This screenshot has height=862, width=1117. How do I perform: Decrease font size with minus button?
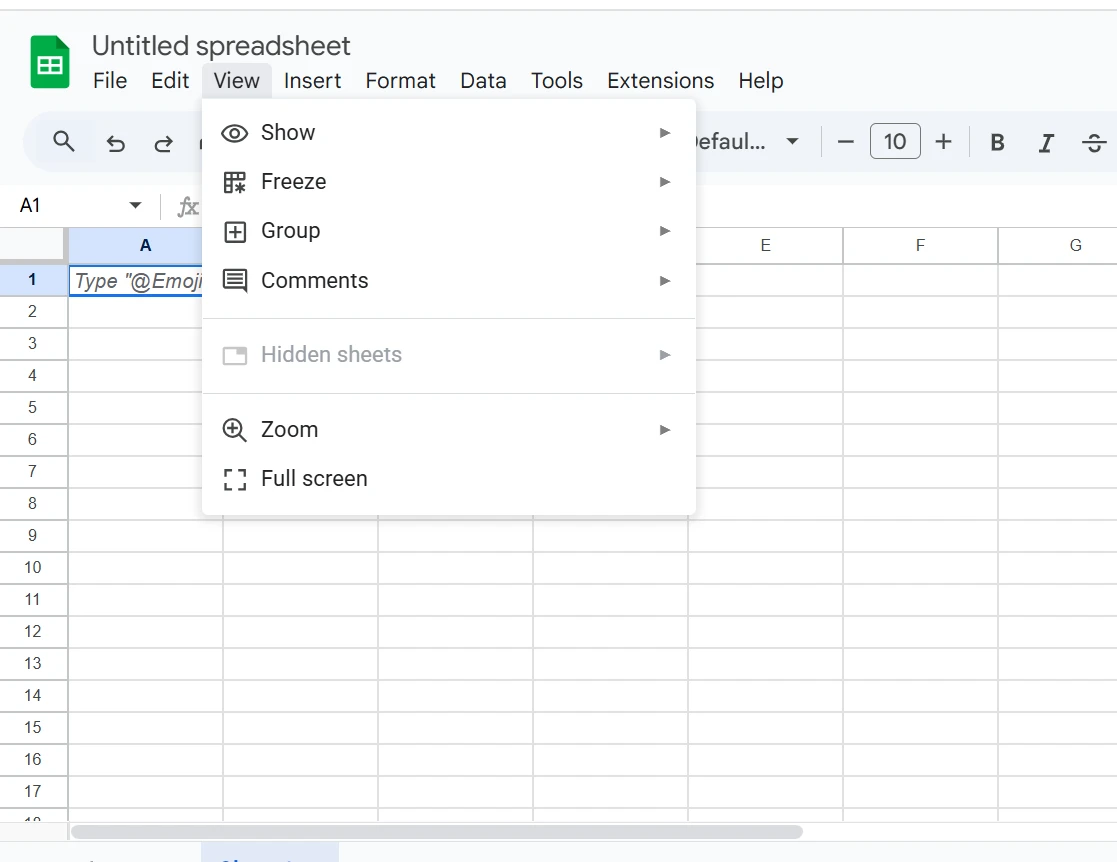point(846,142)
